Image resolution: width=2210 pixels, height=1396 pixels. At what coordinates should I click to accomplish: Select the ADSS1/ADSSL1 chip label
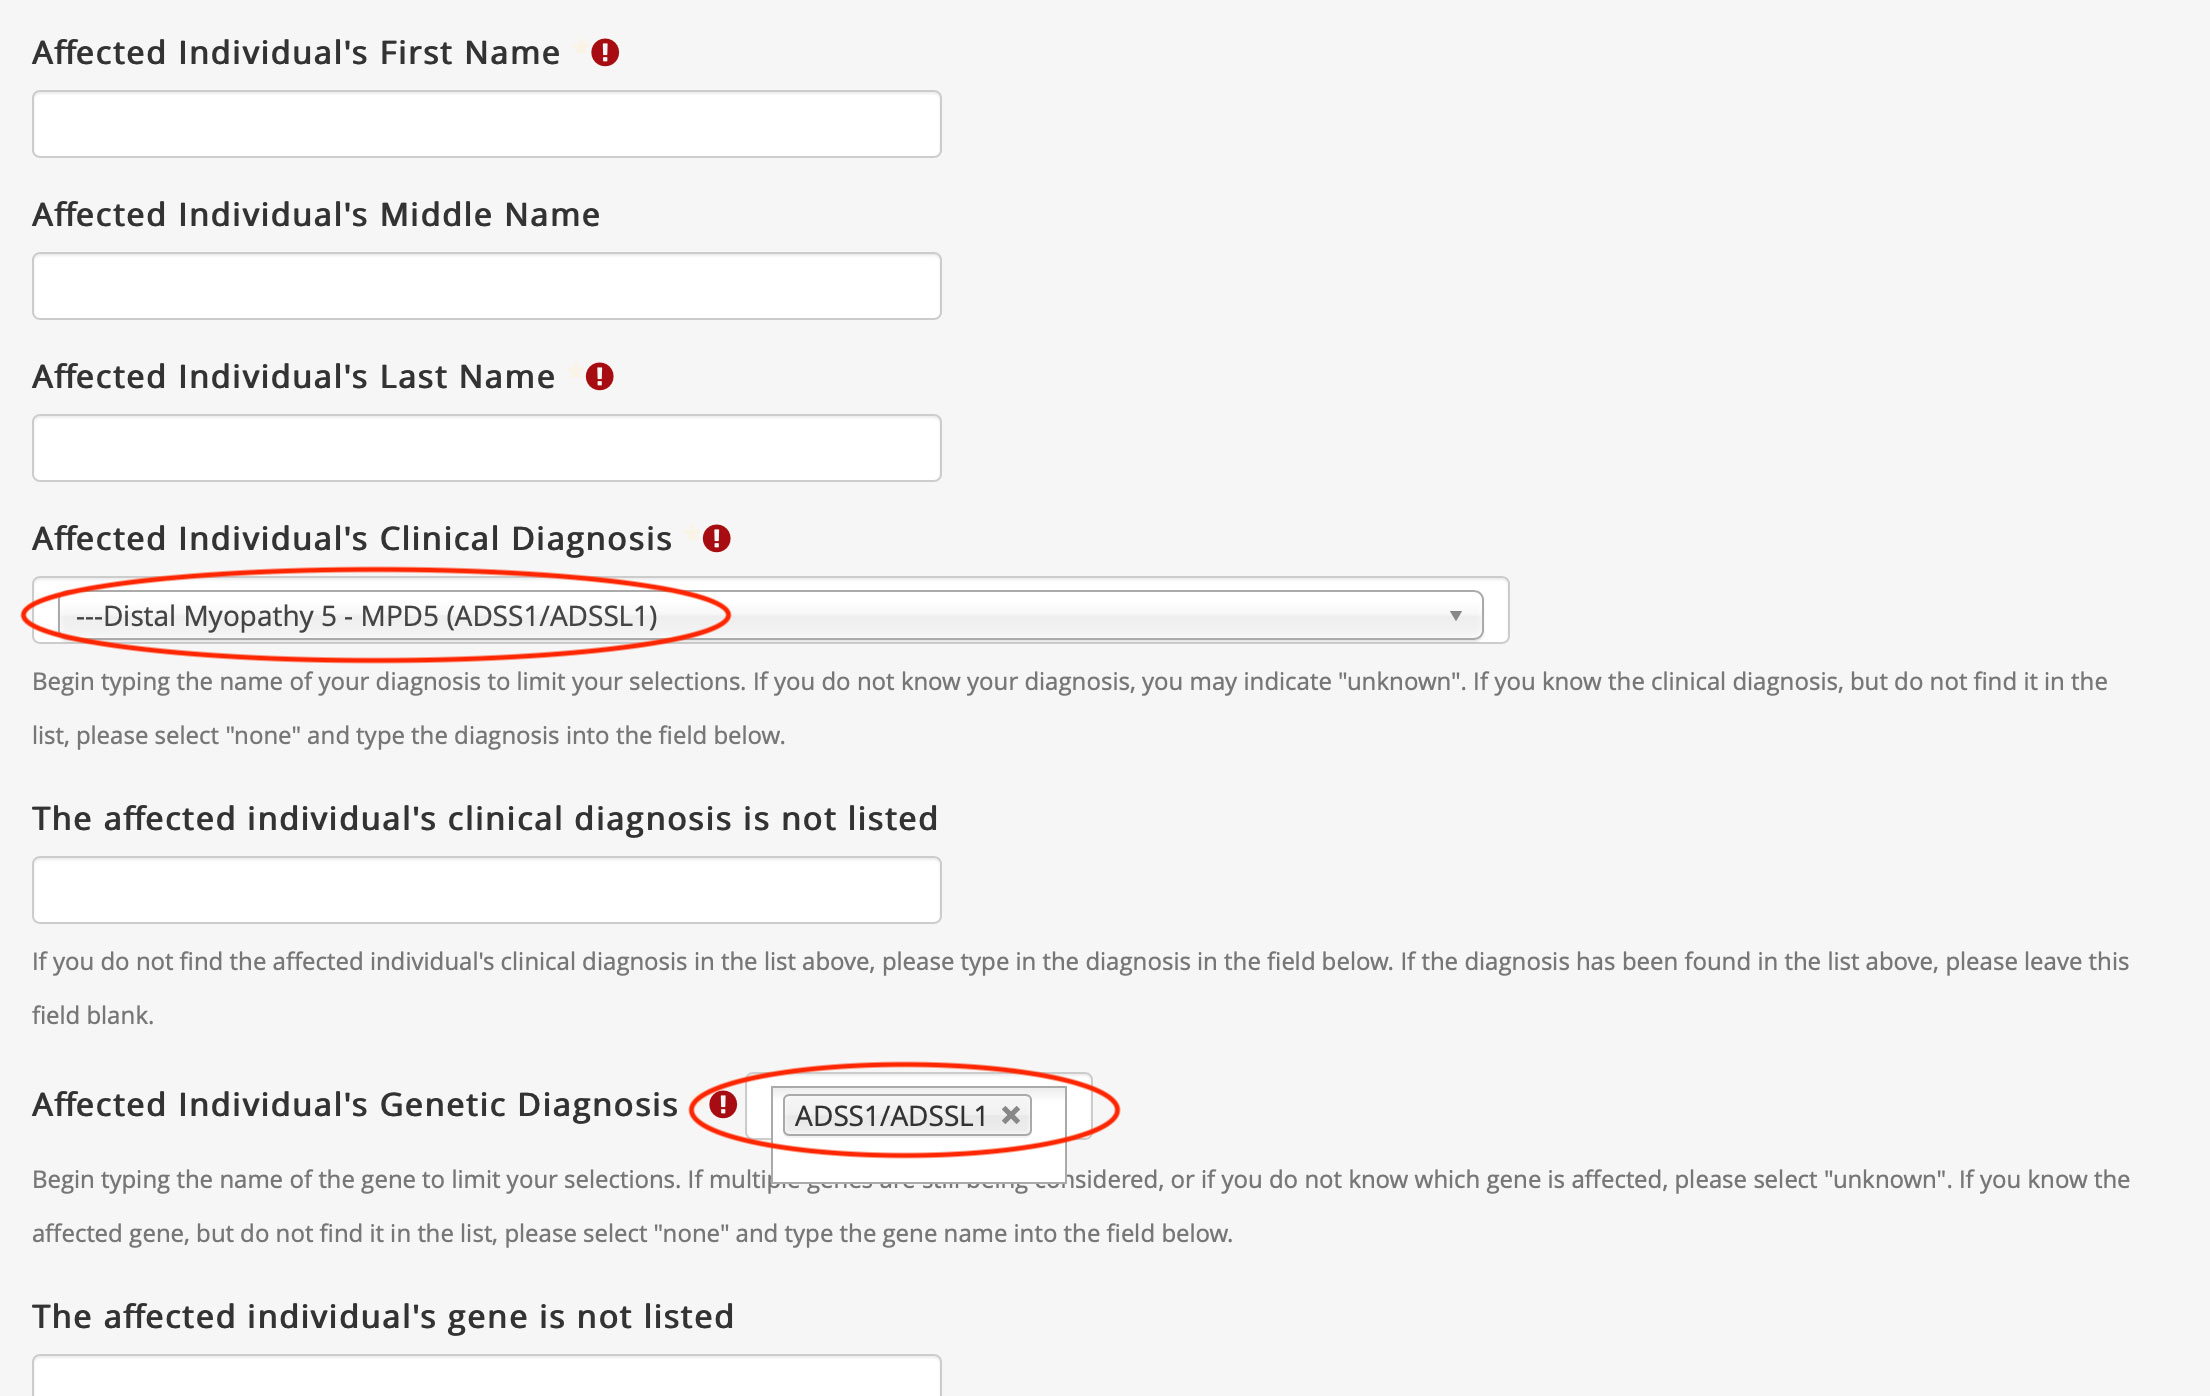point(890,1115)
